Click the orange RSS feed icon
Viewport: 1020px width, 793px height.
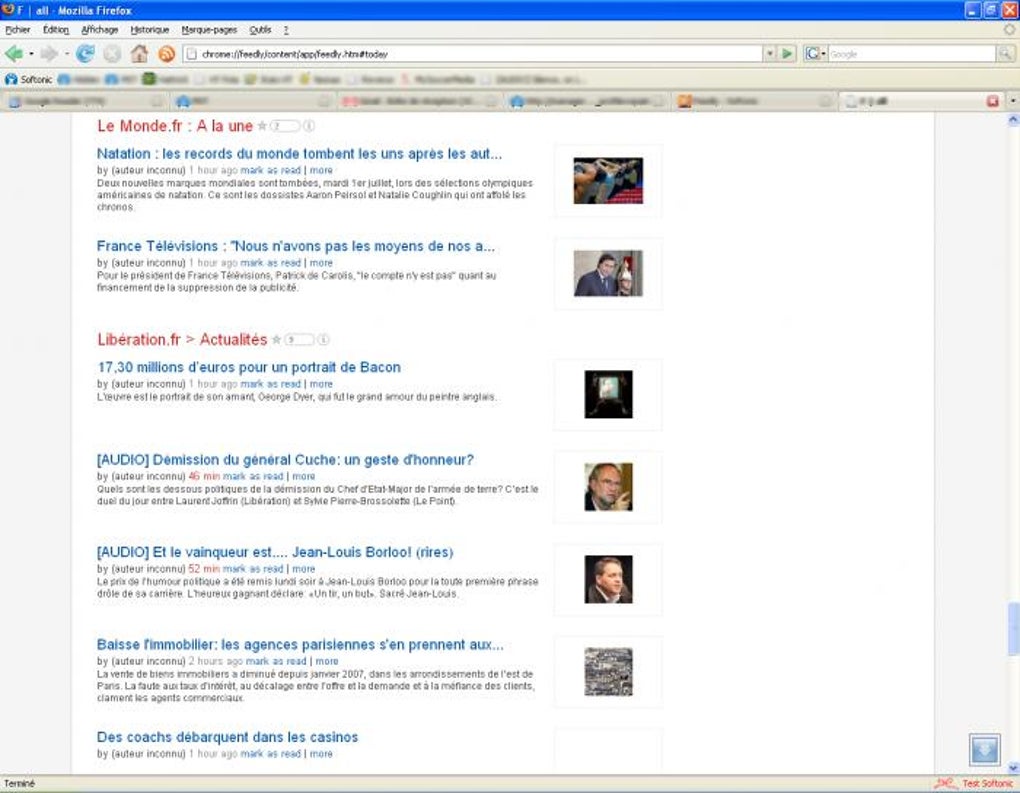[x=166, y=53]
